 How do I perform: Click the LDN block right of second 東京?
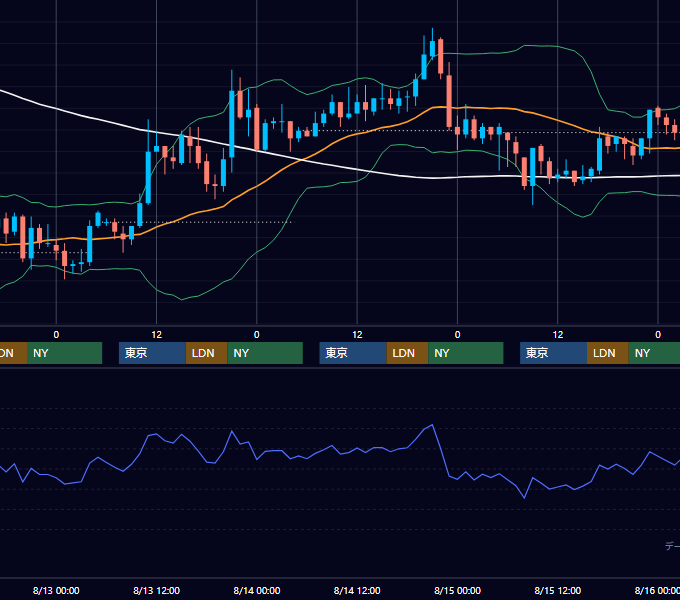point(407,353)
